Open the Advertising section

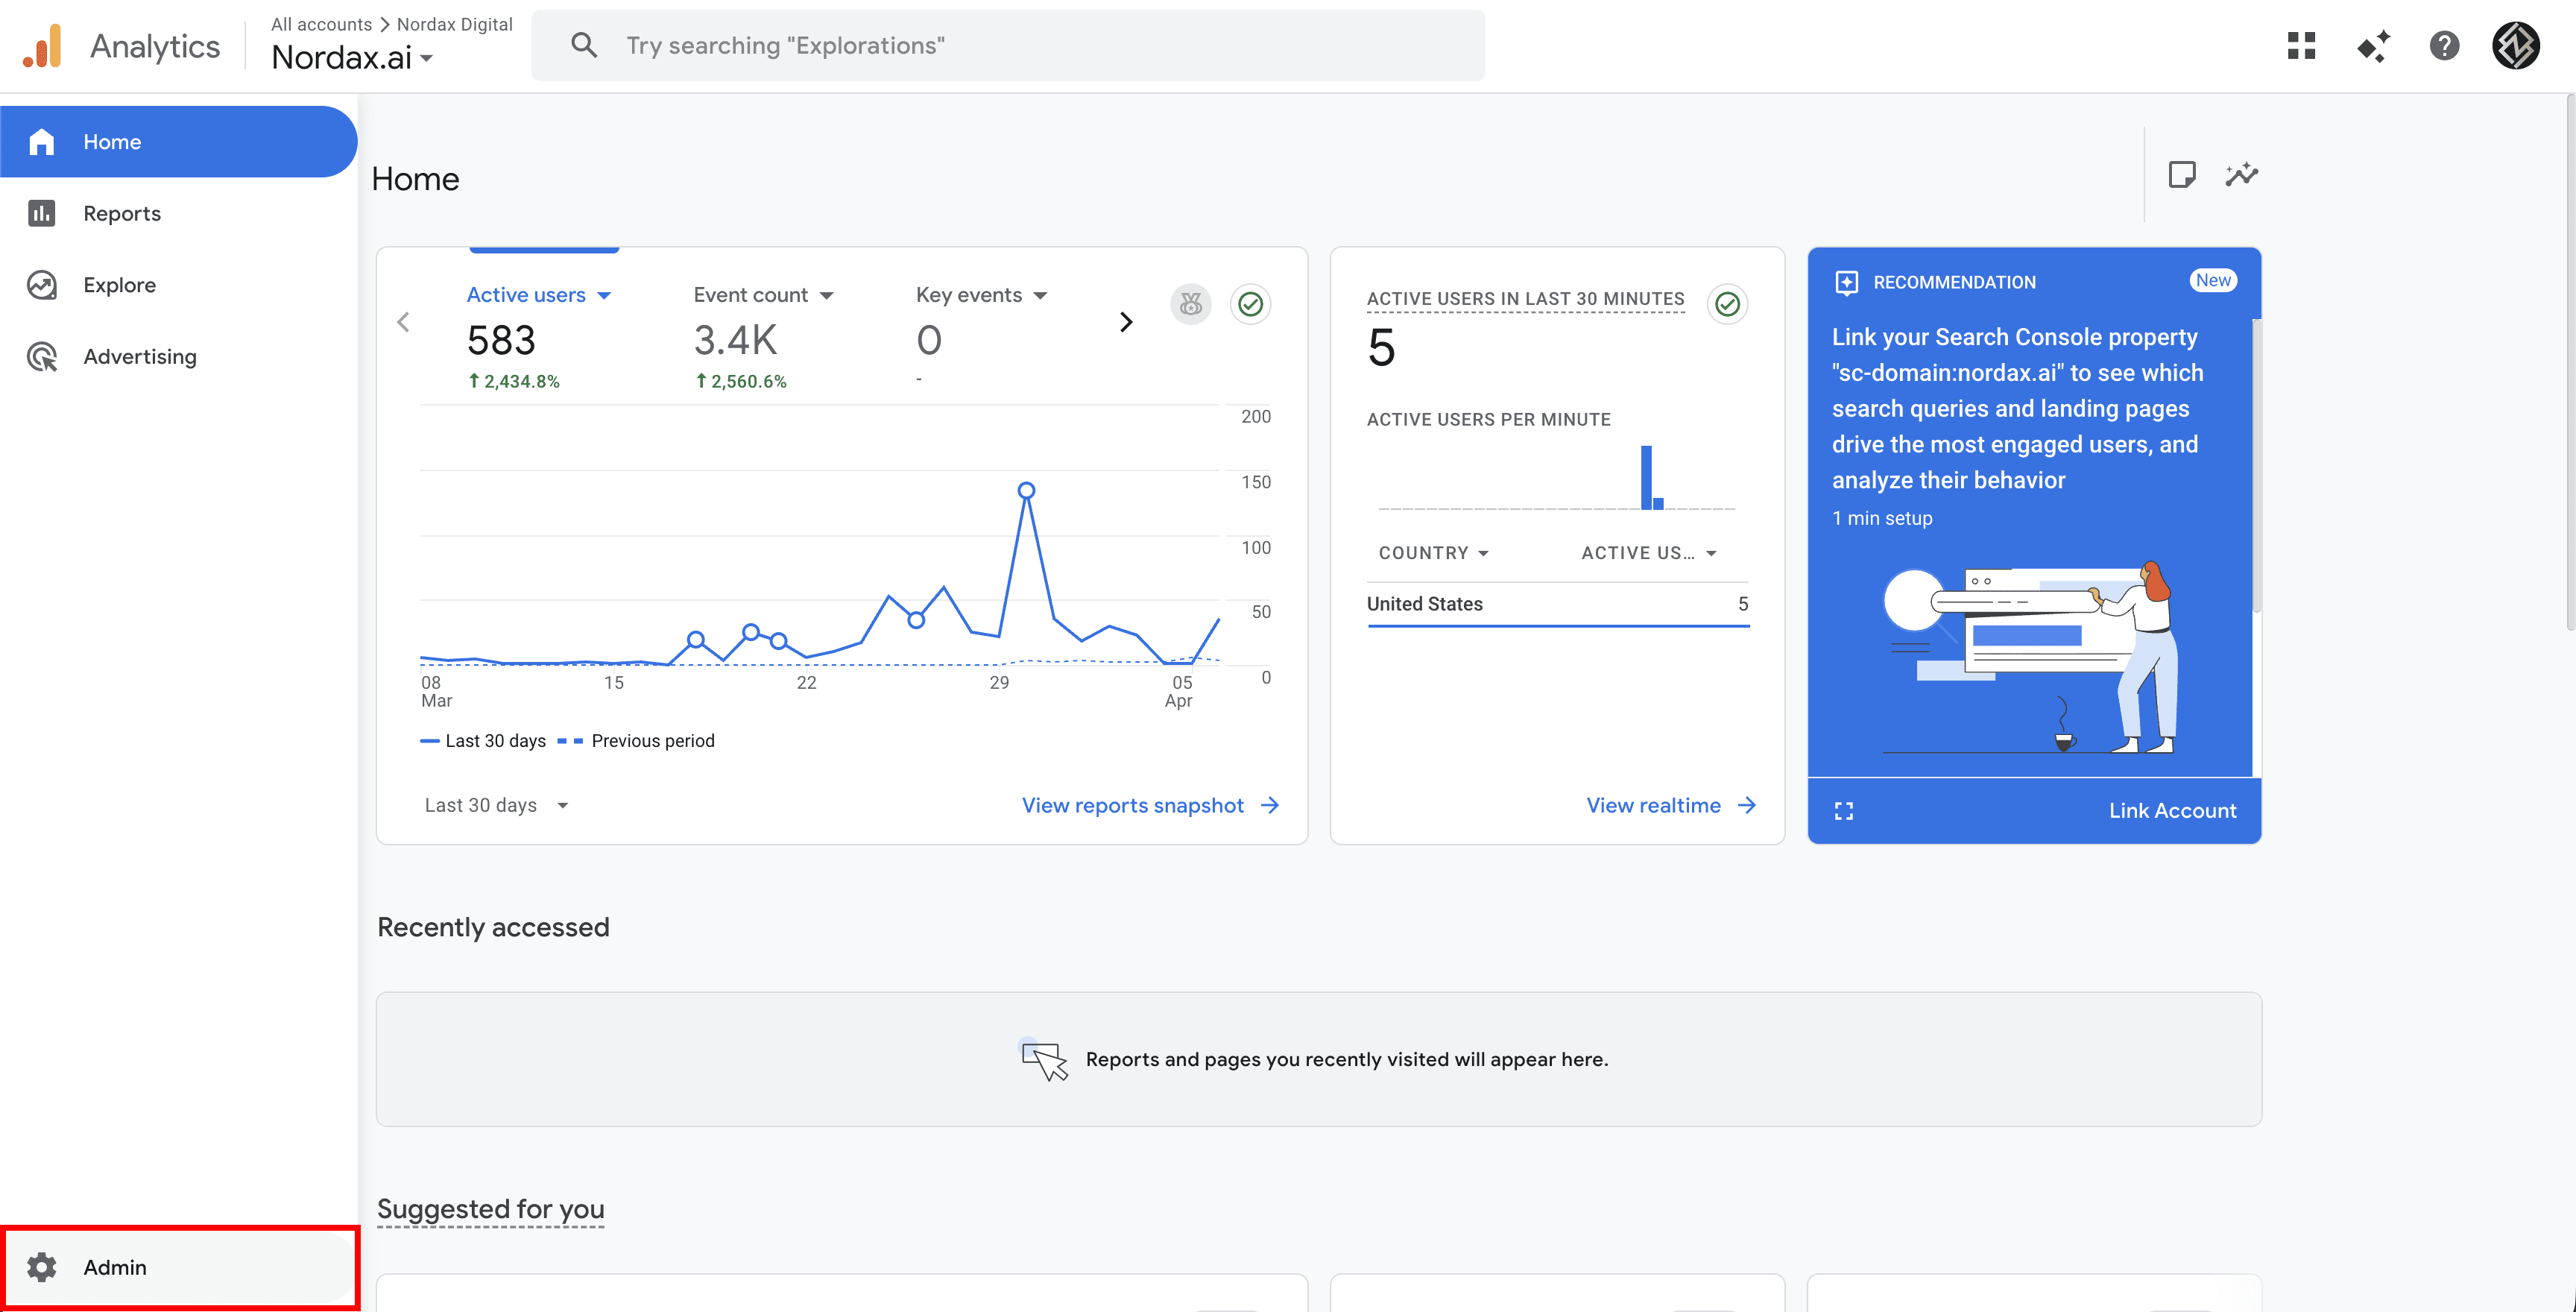(139, 356)
